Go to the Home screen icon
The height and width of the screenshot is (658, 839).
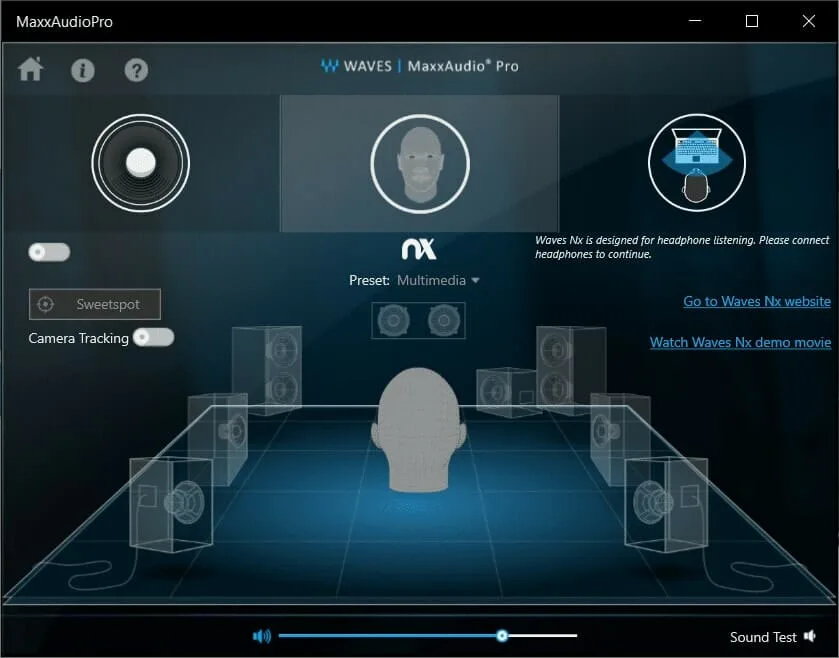pos(30,69)
